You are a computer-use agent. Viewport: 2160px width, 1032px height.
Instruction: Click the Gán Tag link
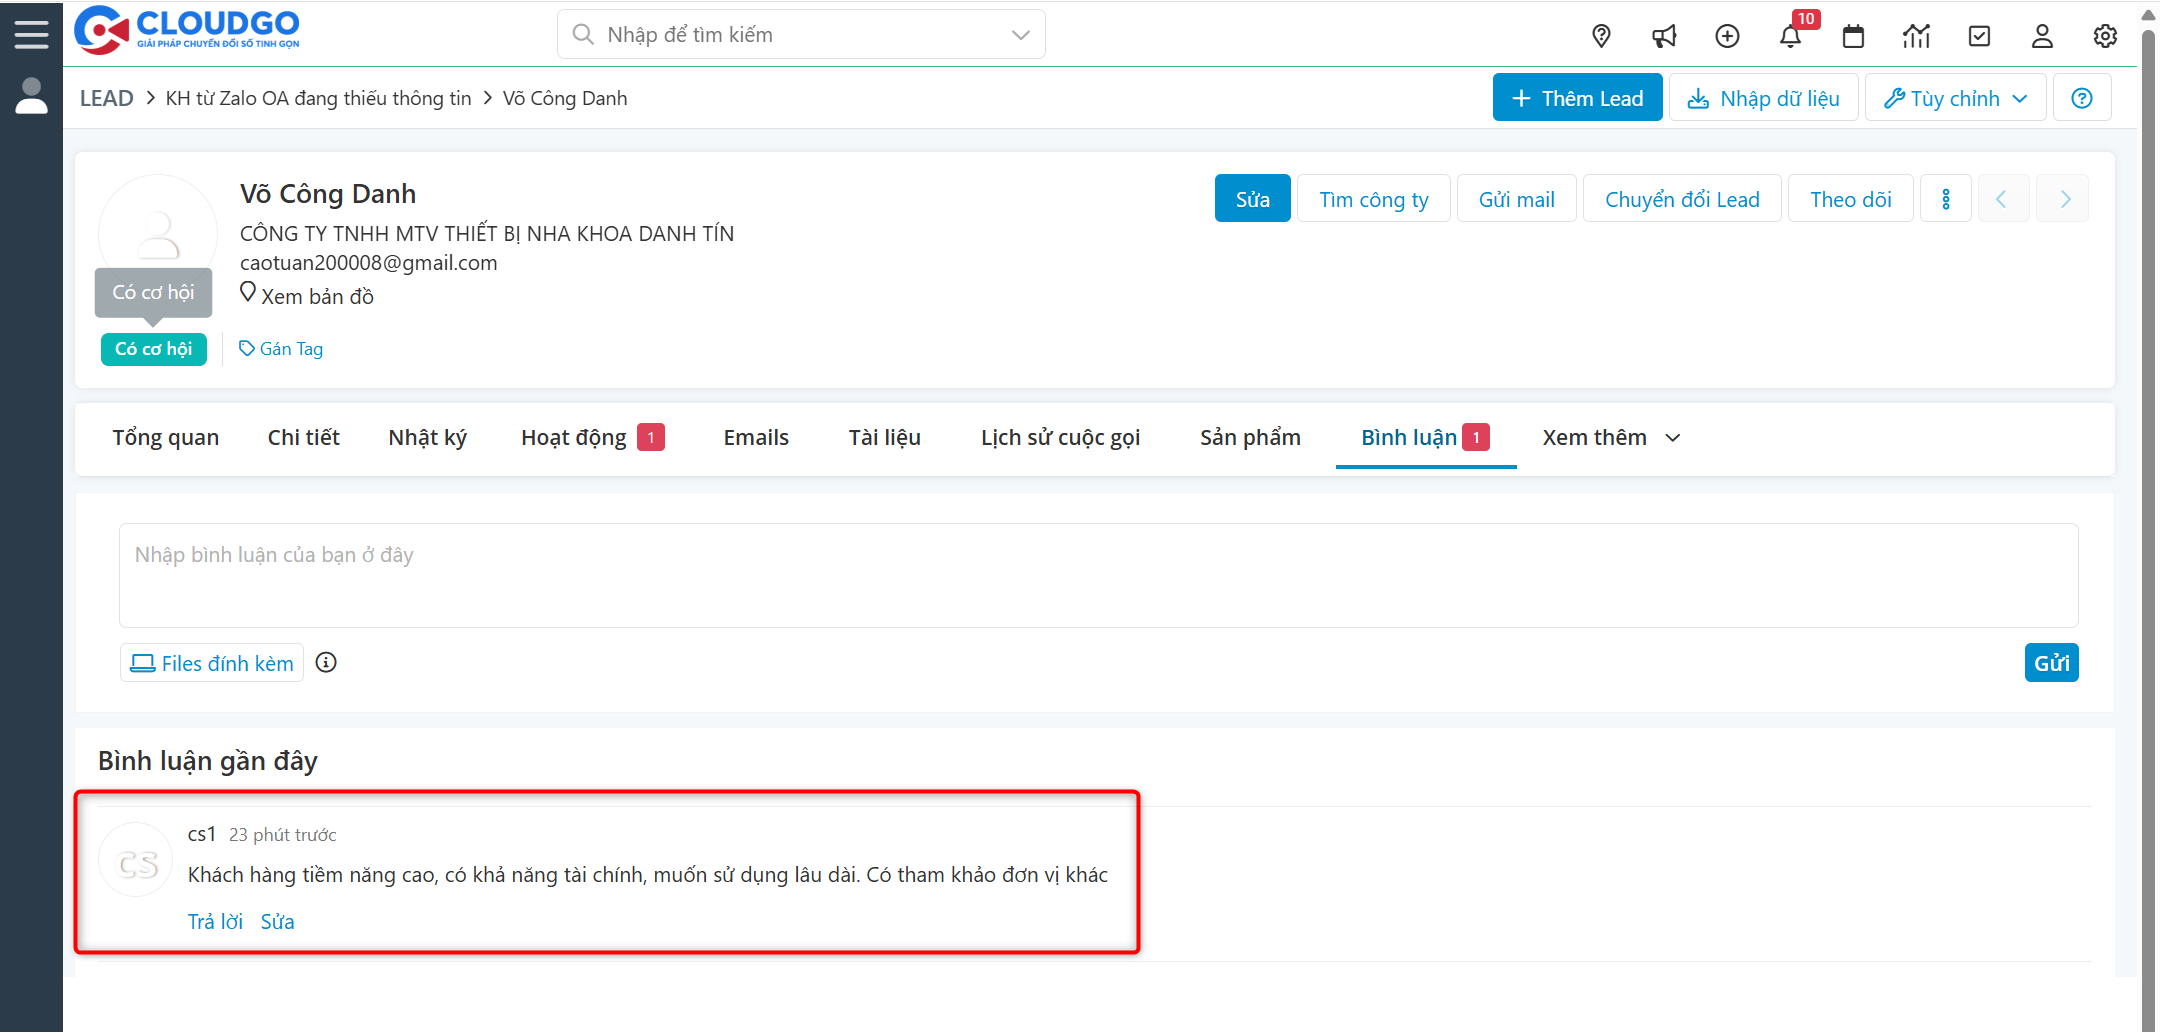(290, 348)
